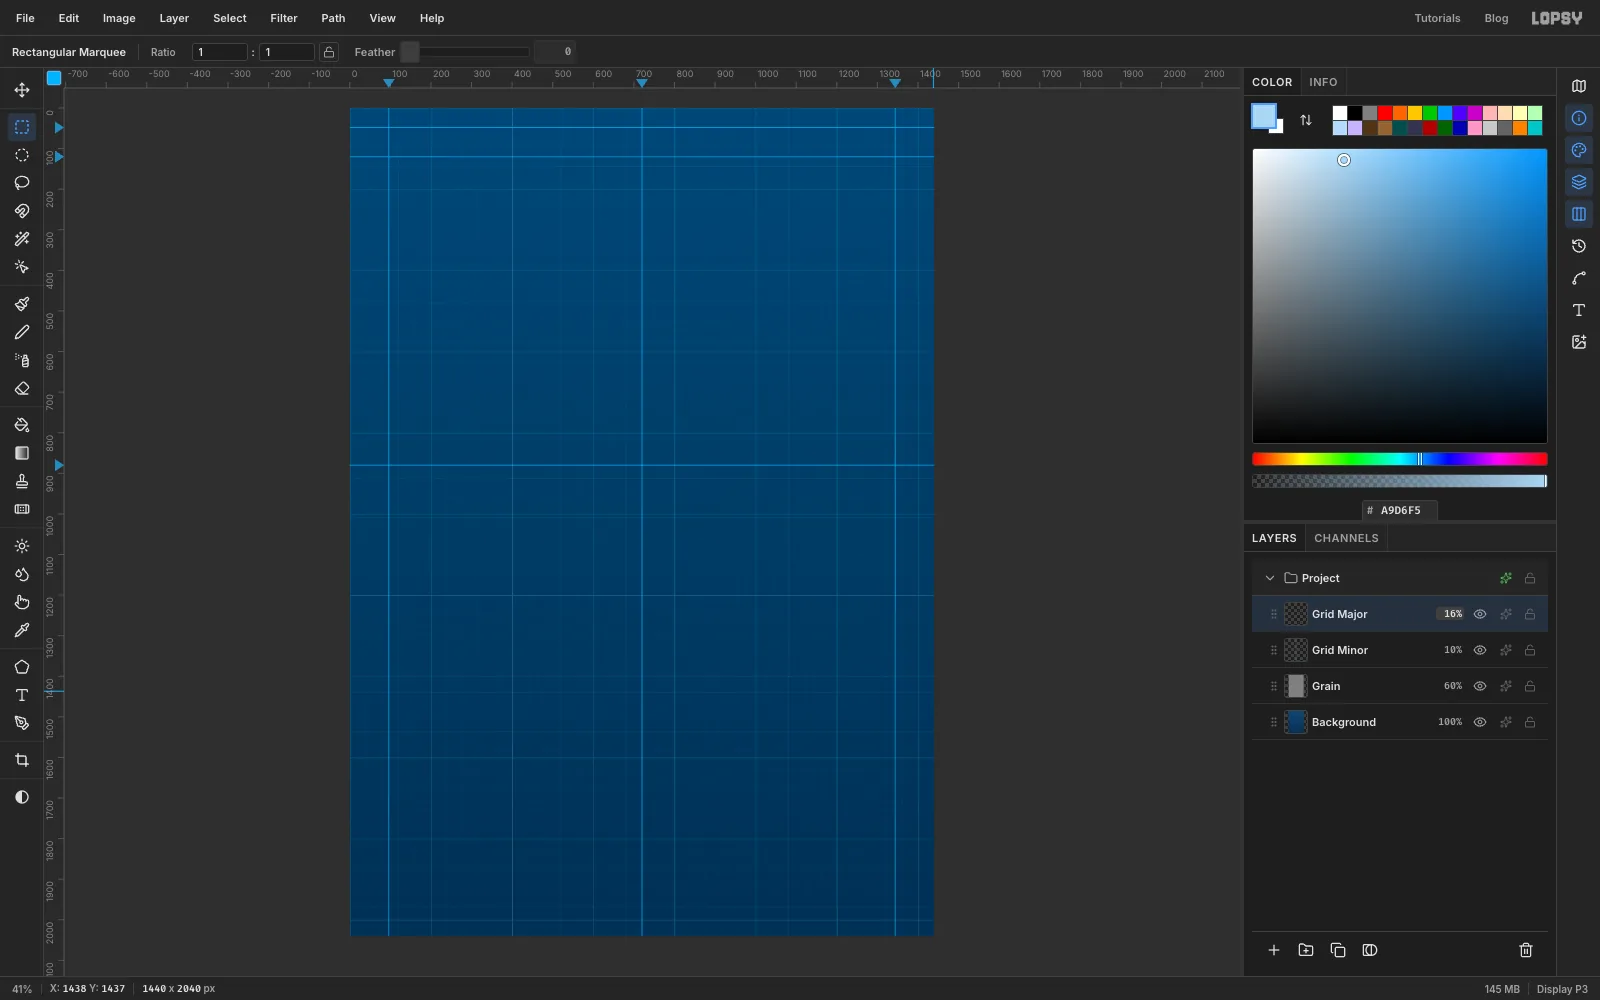
Task: Select the Polygon shape tool
Action: pyautogui.click(x=22, y=667)
